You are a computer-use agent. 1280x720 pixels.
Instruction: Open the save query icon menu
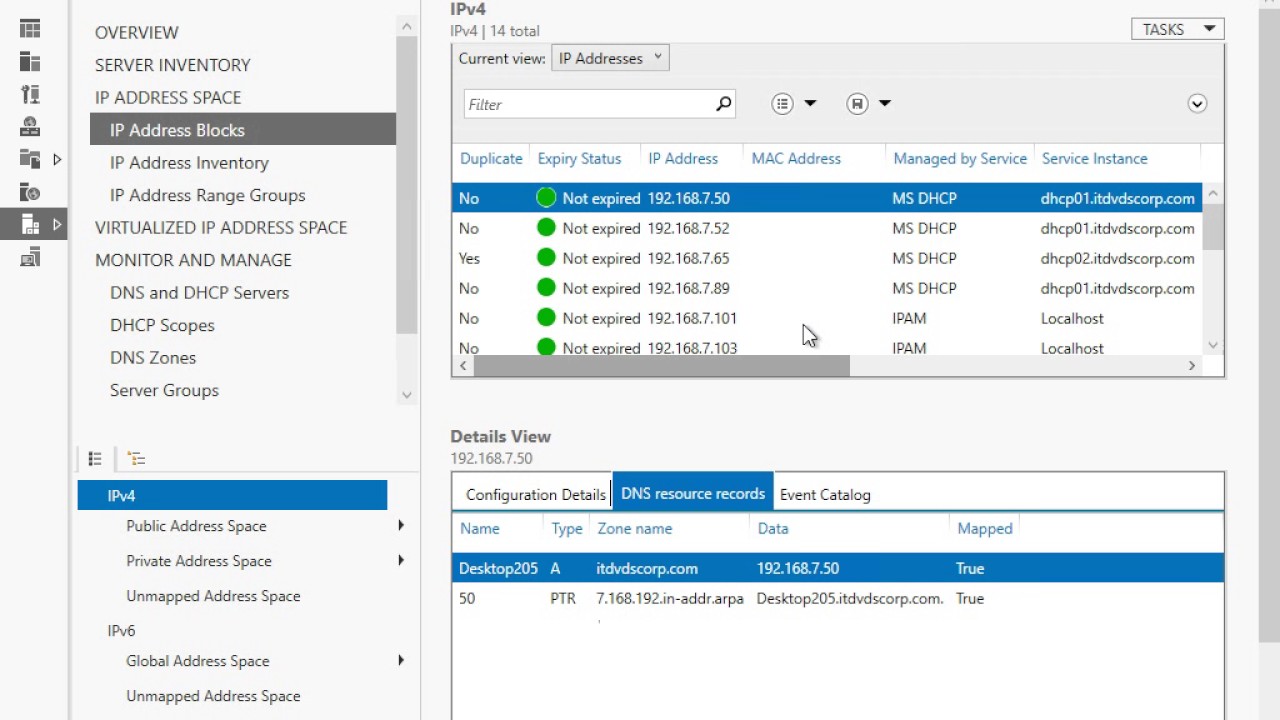pos(868,104)
